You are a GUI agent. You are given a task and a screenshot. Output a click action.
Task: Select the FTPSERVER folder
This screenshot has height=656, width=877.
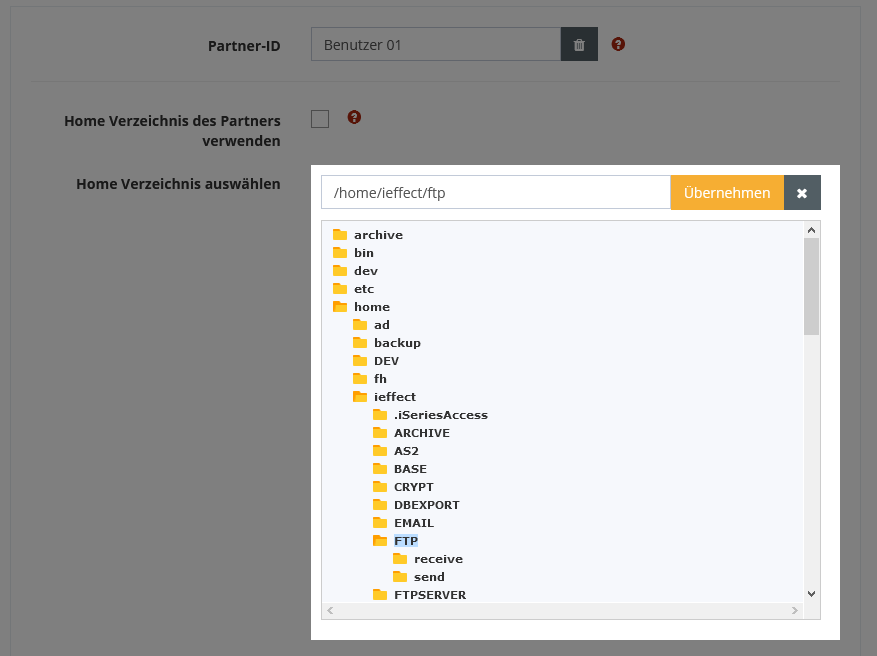(429, 595)
